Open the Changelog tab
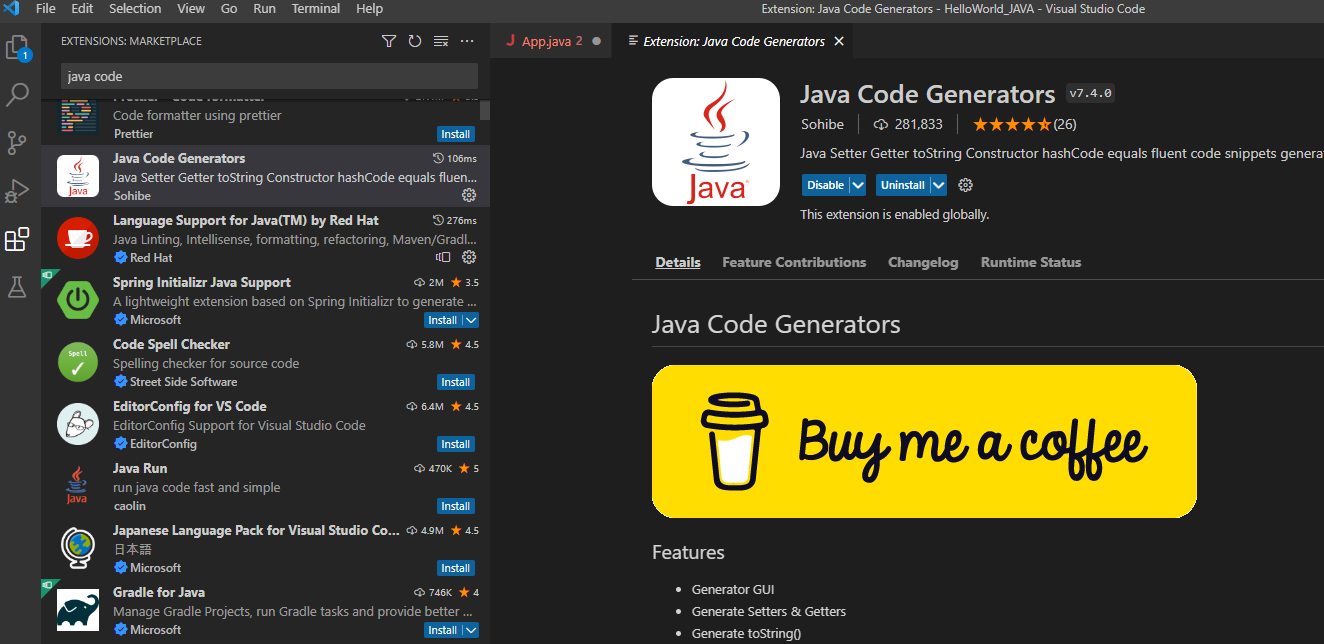 (x=923, y=262)
